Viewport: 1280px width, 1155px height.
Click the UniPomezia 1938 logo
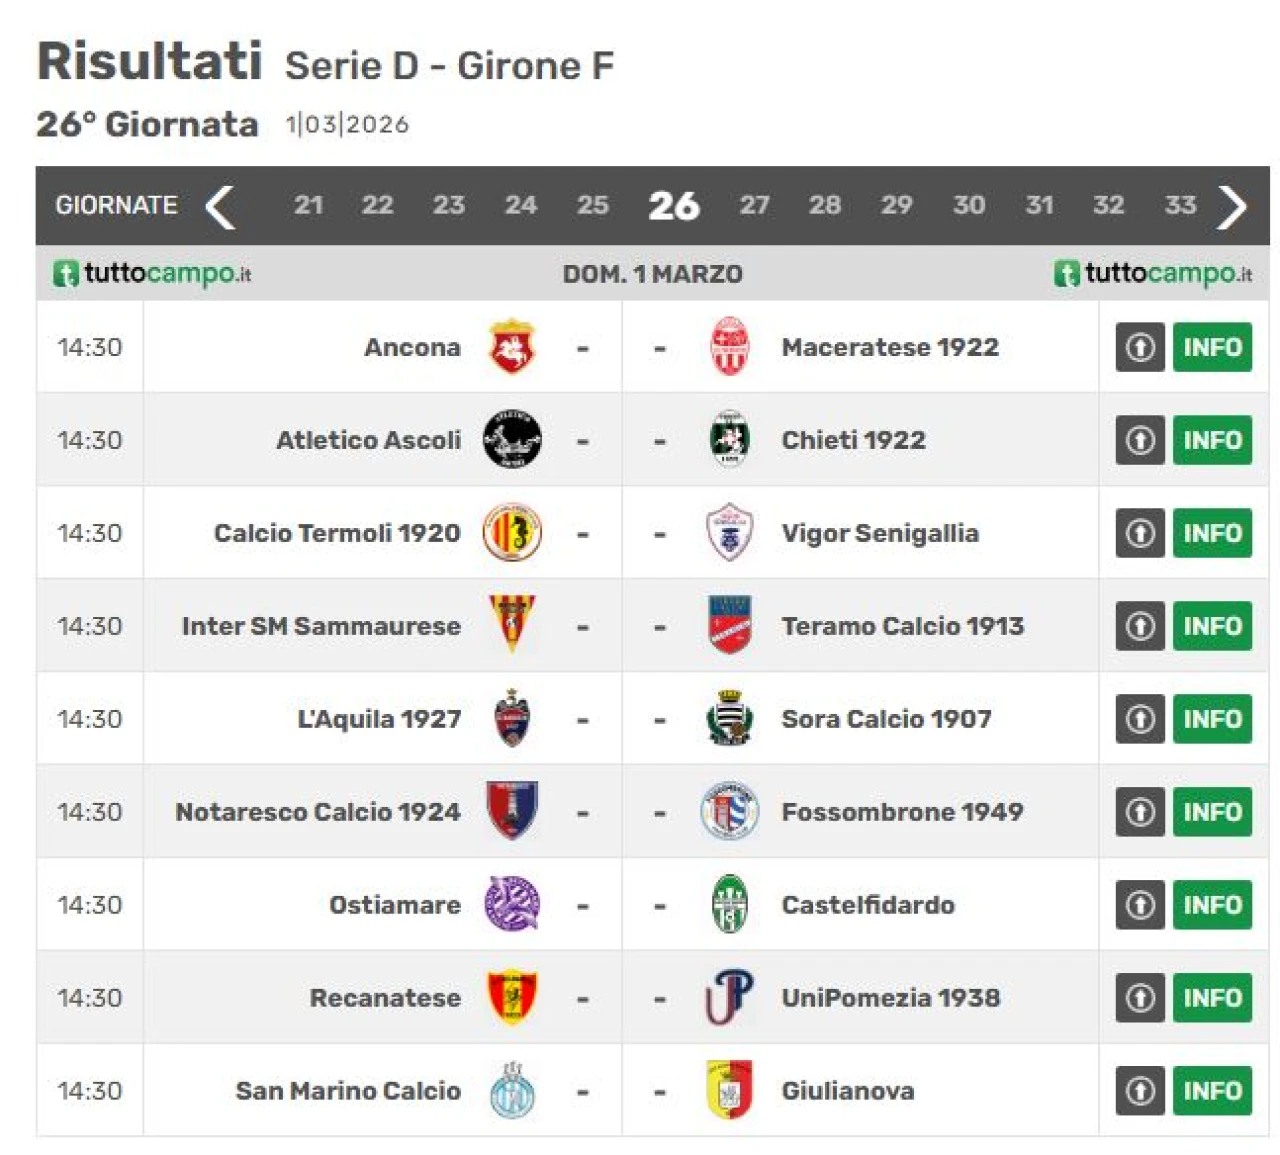[x=729, y=998]
